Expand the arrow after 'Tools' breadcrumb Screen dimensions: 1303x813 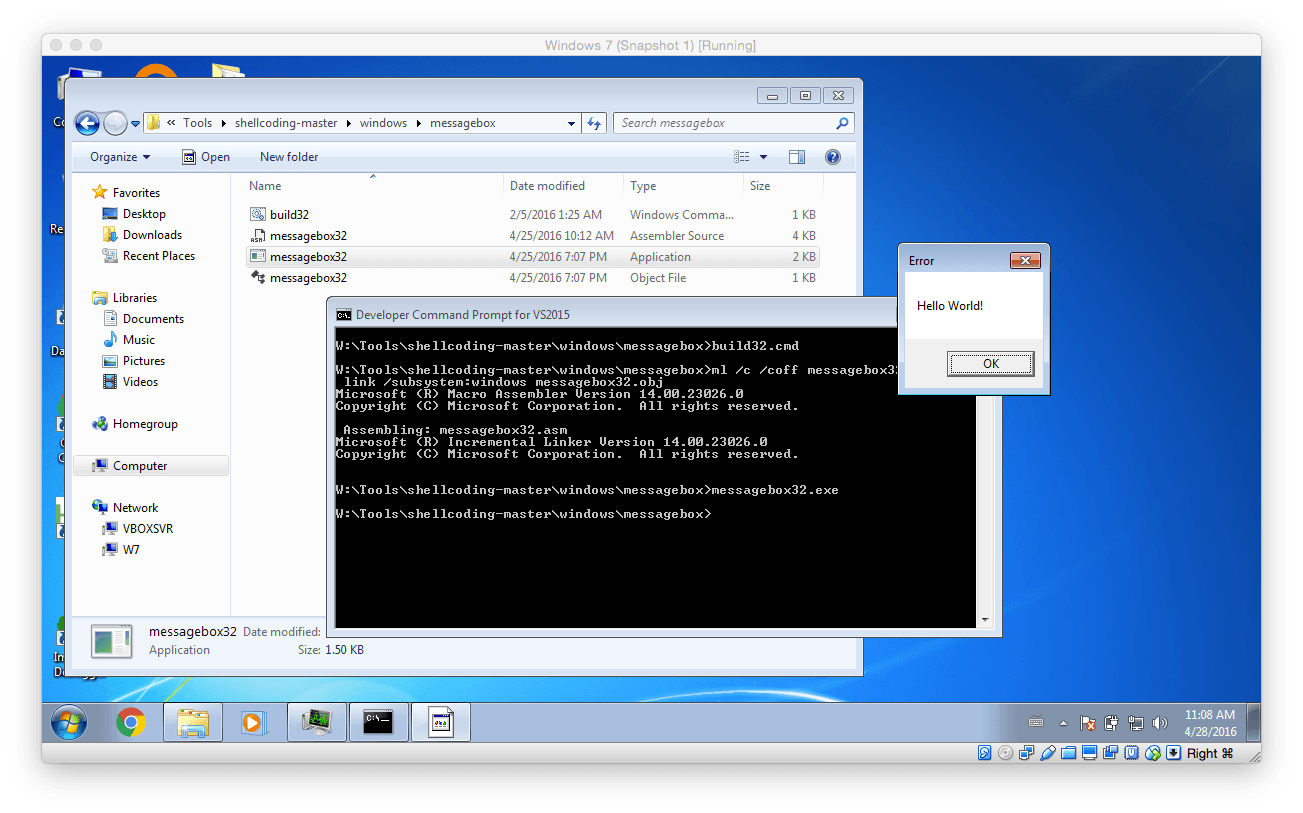tap(223, 123)
